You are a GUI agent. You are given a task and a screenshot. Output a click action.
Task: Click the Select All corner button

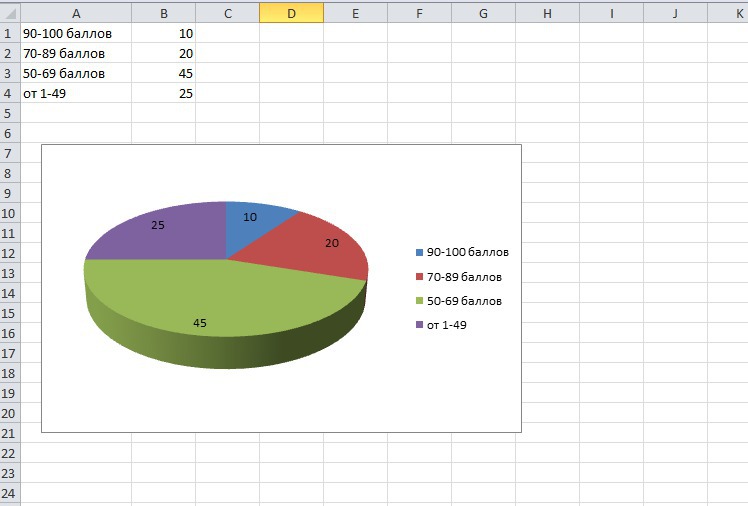coord(10,13)
